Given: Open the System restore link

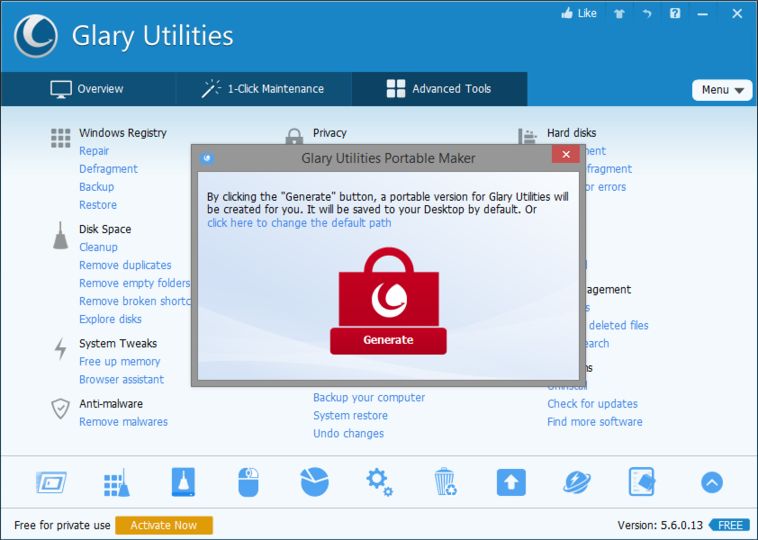Looking at the screenshot, I should pyautogui.click(x=350, y=415).
